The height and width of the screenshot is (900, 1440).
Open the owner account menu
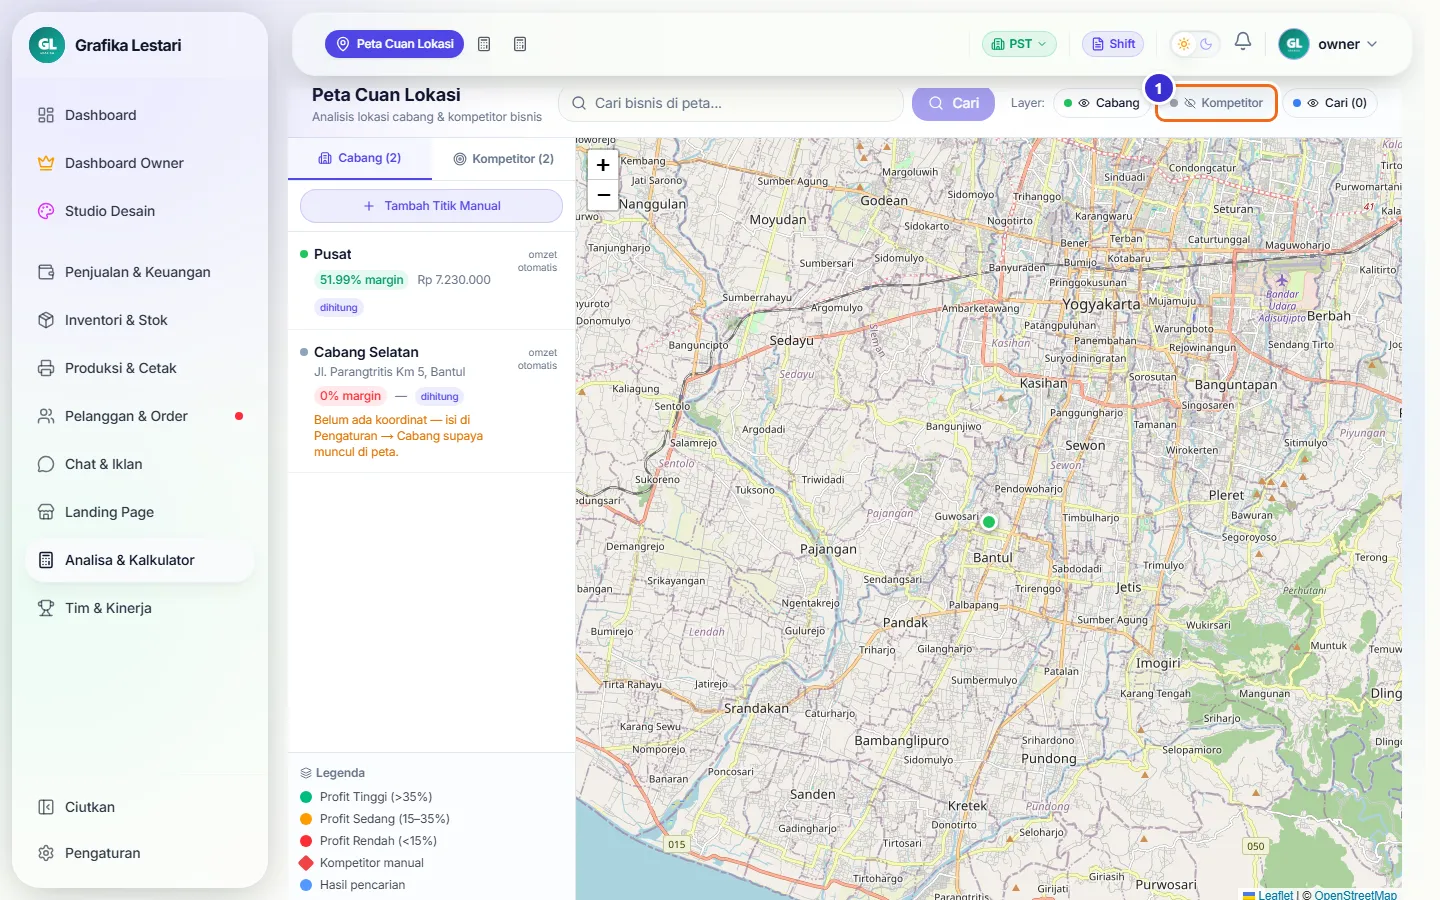(1329, 44)
